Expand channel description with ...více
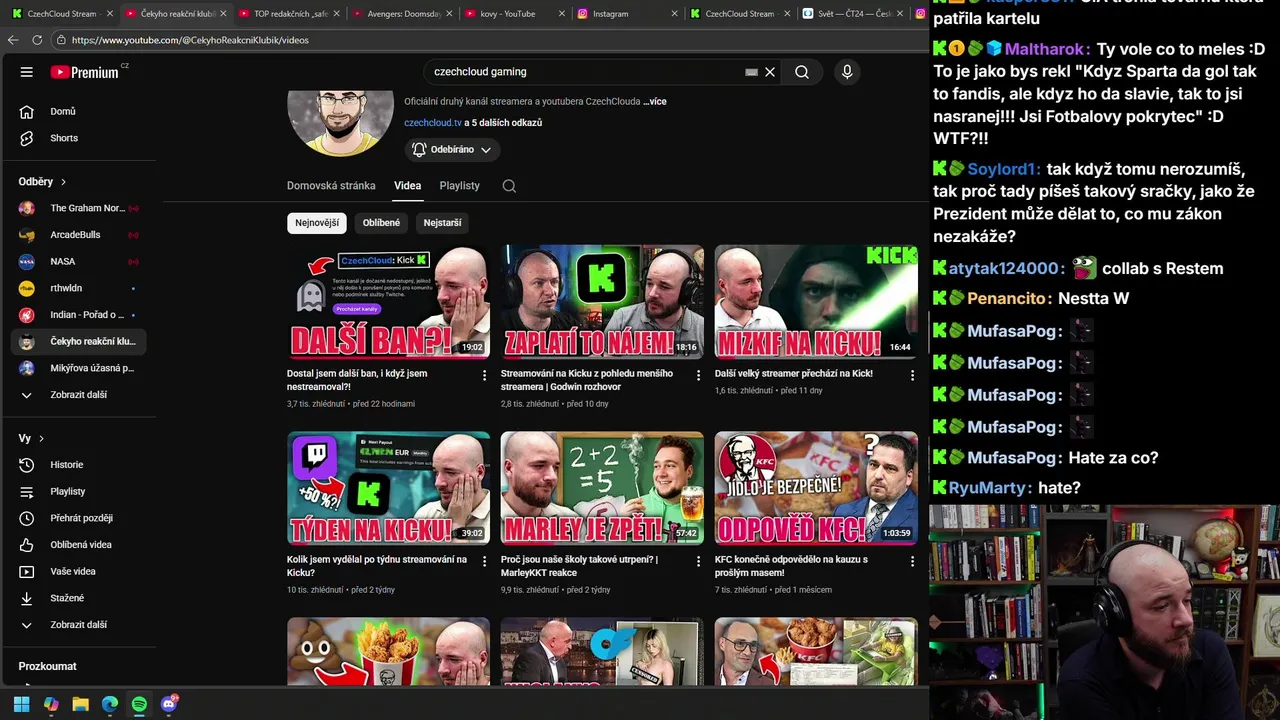The image size is (1280, 720). [654, 101]
